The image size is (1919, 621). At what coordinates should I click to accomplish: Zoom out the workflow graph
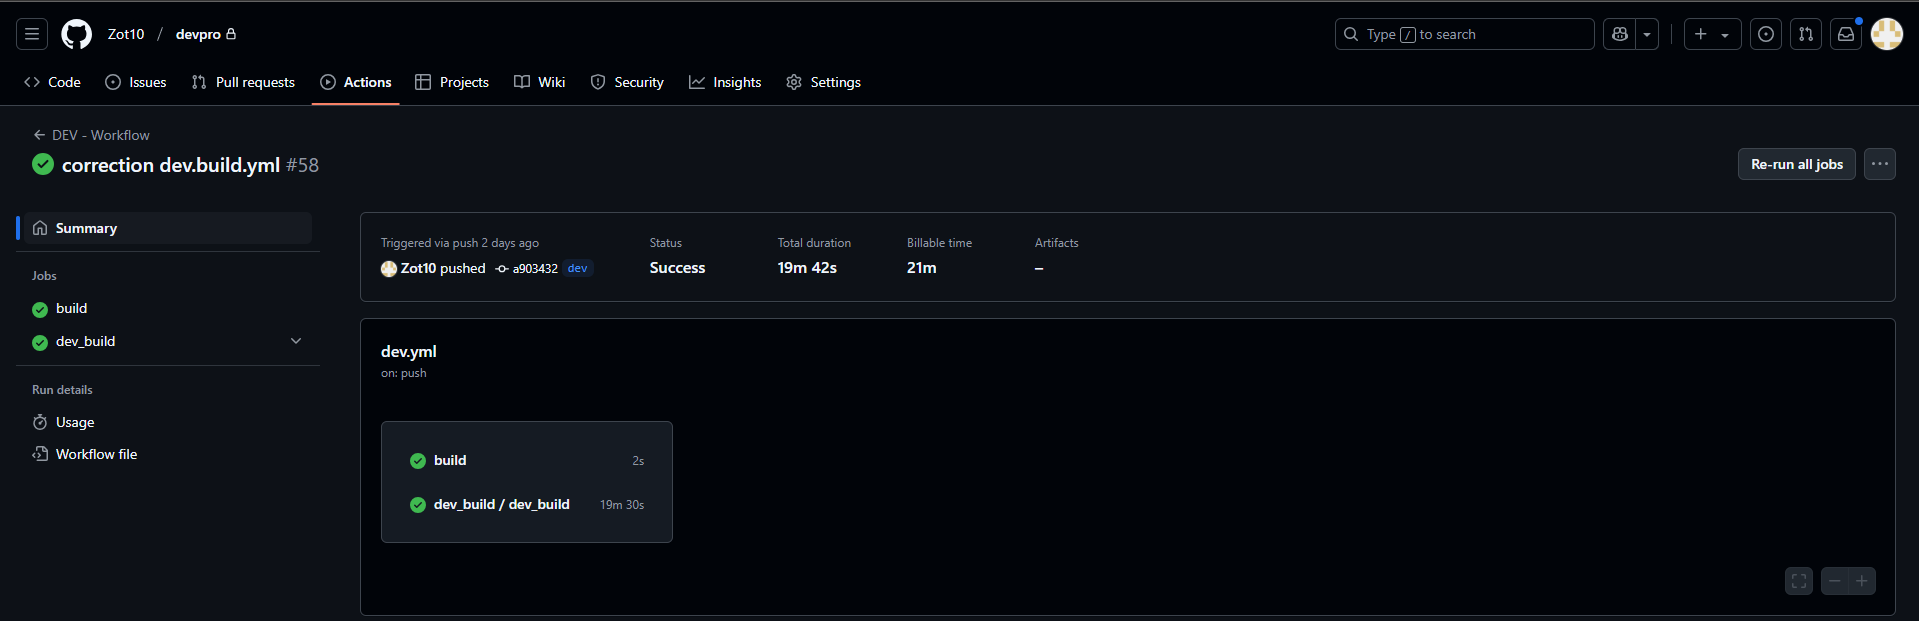tap(1835, 581)
